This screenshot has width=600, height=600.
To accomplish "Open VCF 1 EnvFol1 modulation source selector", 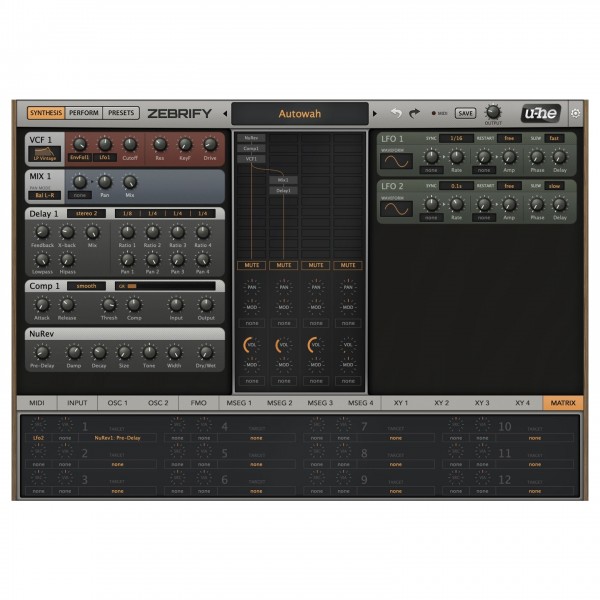I will pos(80,157).
